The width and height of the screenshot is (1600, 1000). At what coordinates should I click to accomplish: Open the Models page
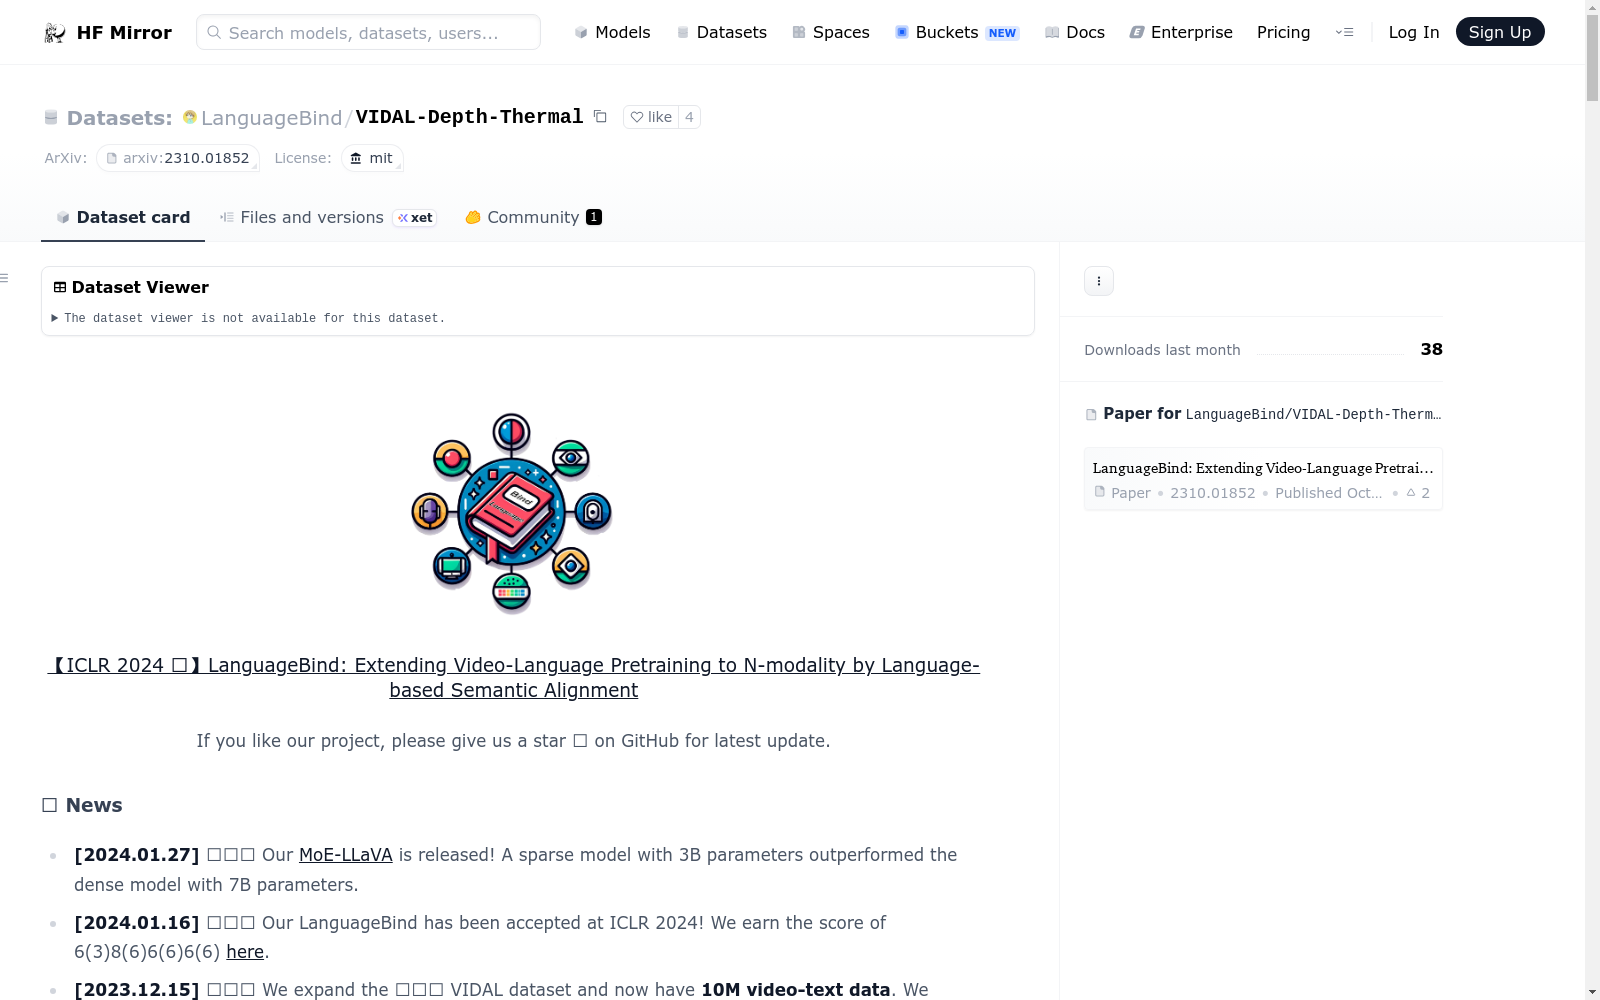pyautogui.click(x=612, y=32)
